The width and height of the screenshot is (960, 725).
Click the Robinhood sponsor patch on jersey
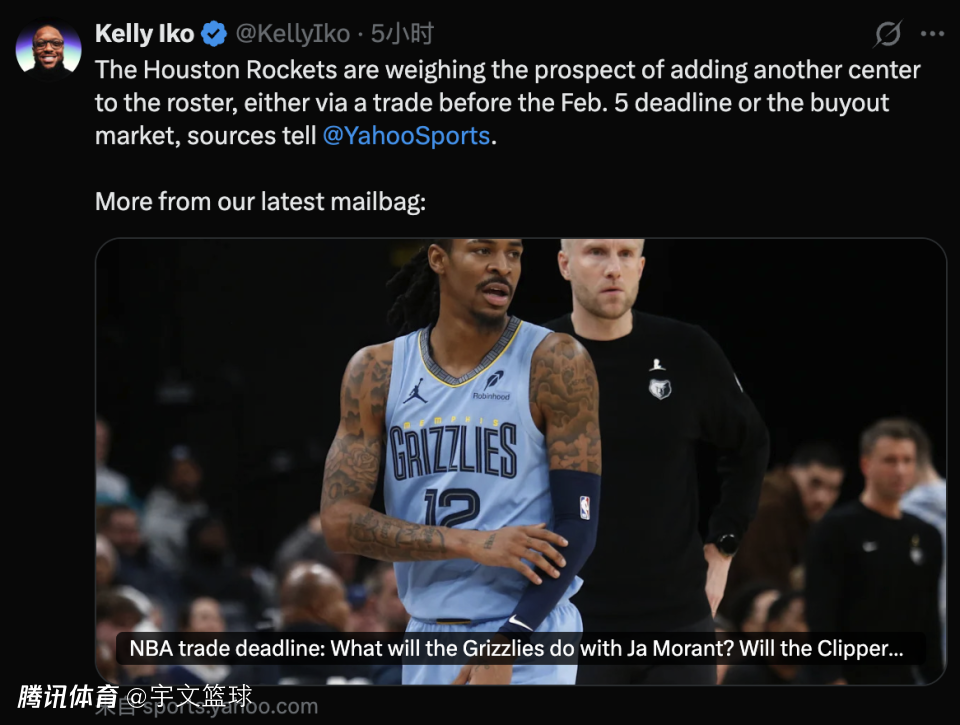(492, 386)
